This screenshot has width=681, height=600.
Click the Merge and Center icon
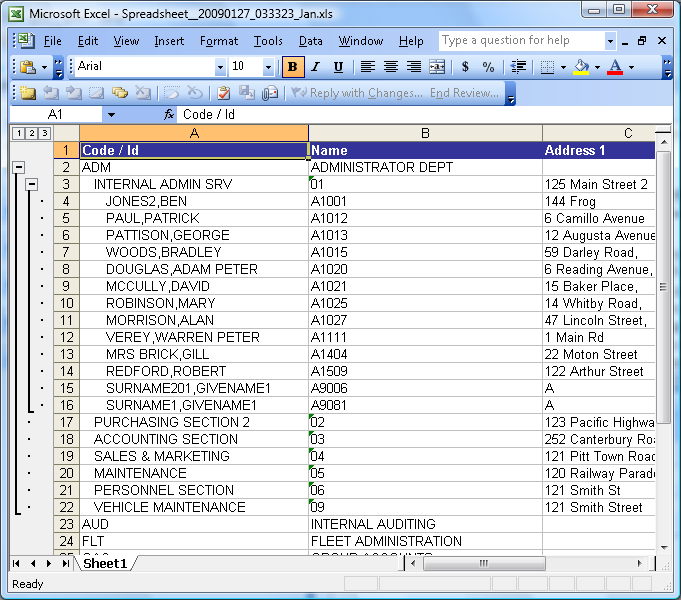[x=437, y=67]
